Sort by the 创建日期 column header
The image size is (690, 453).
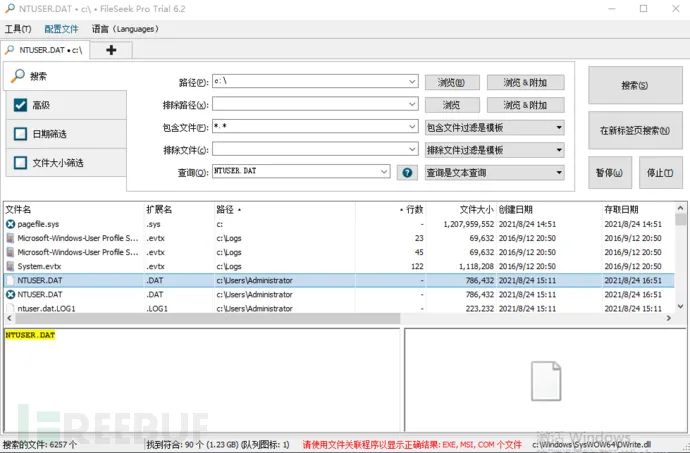pos(549,210)
